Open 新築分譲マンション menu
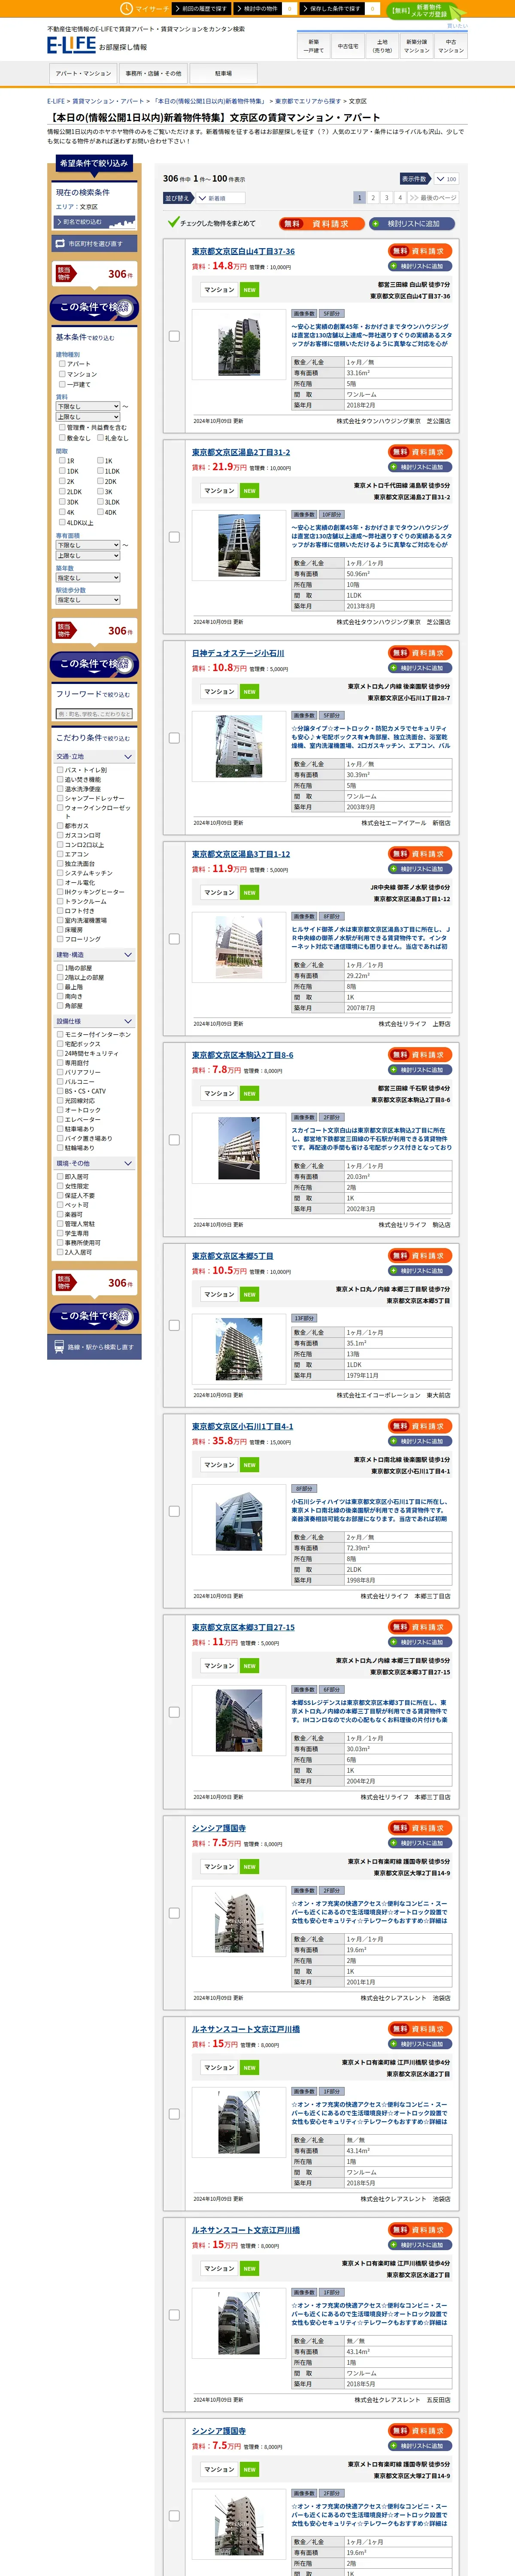Screen dimensions: 515x2576 417,46
